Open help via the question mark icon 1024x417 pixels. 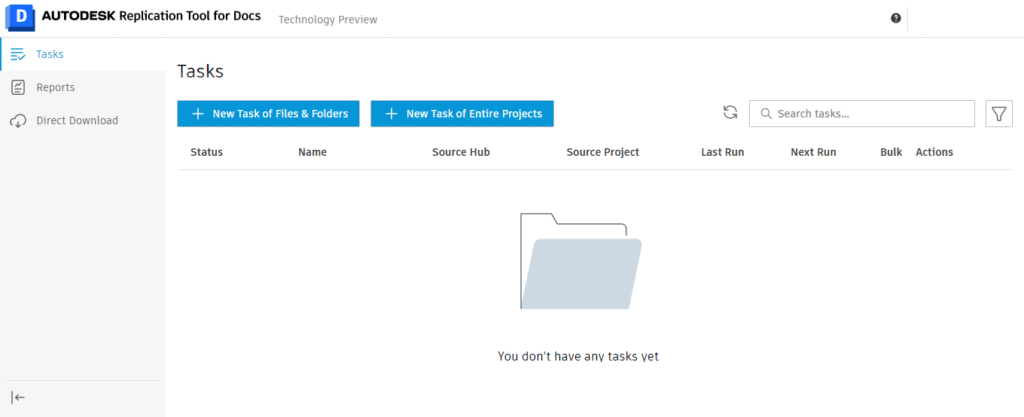(896, 18)
